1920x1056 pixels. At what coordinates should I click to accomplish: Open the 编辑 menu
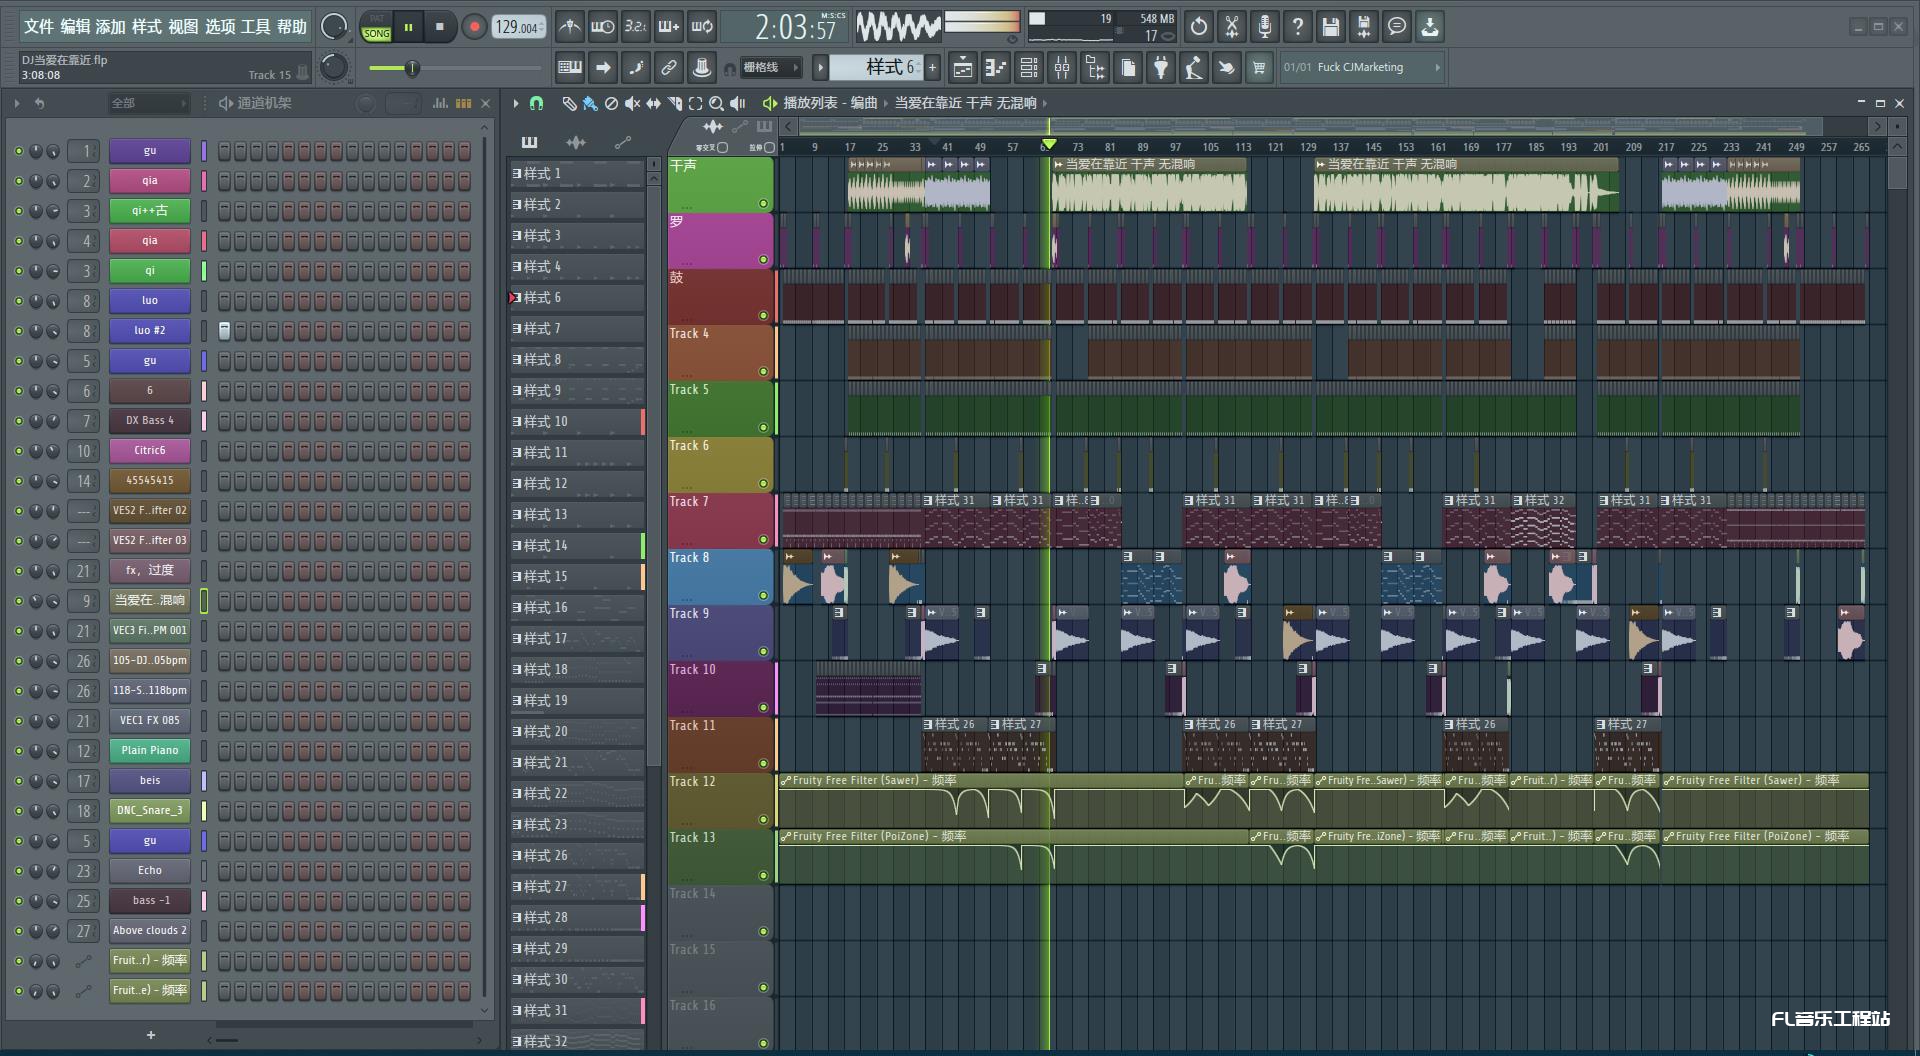point(75,27)
